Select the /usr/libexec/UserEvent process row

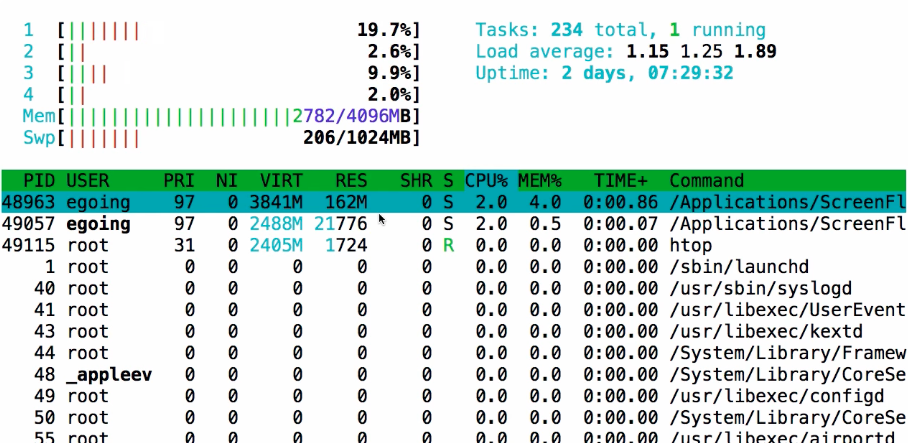(x=454, y=310)
